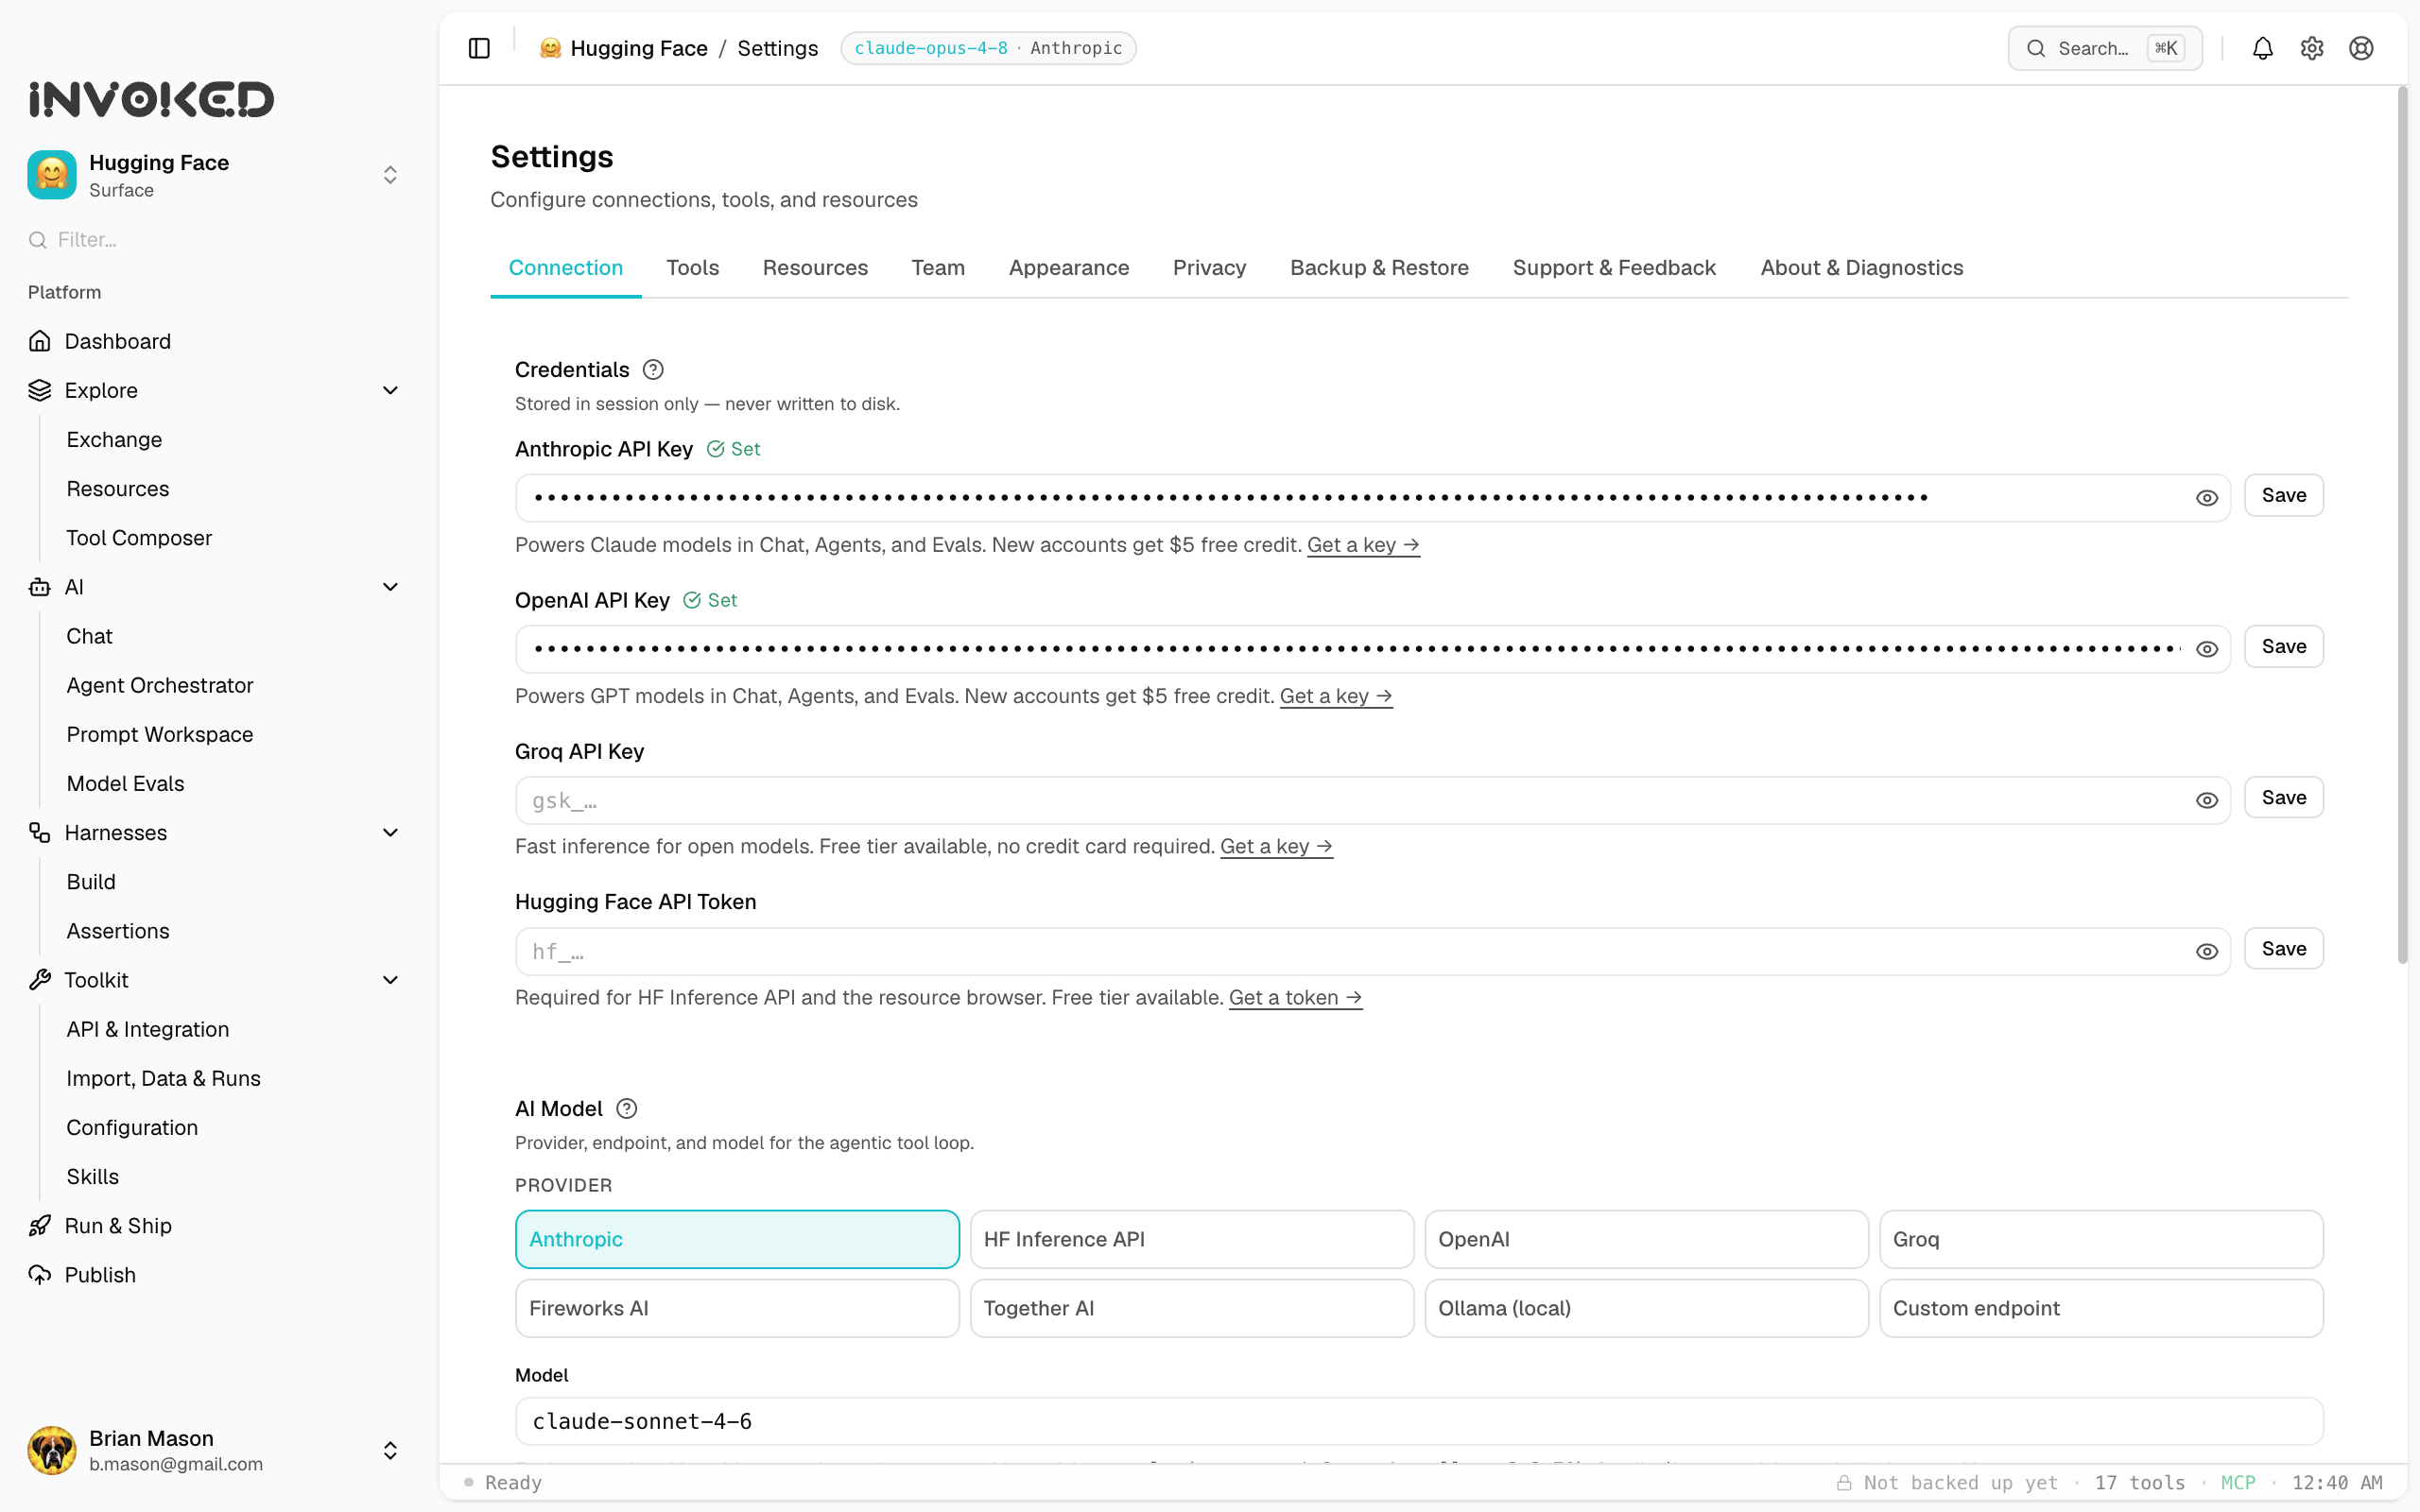Click the help lifebuoy icon in header
2420x1512 pixels.
[2361, 48]
